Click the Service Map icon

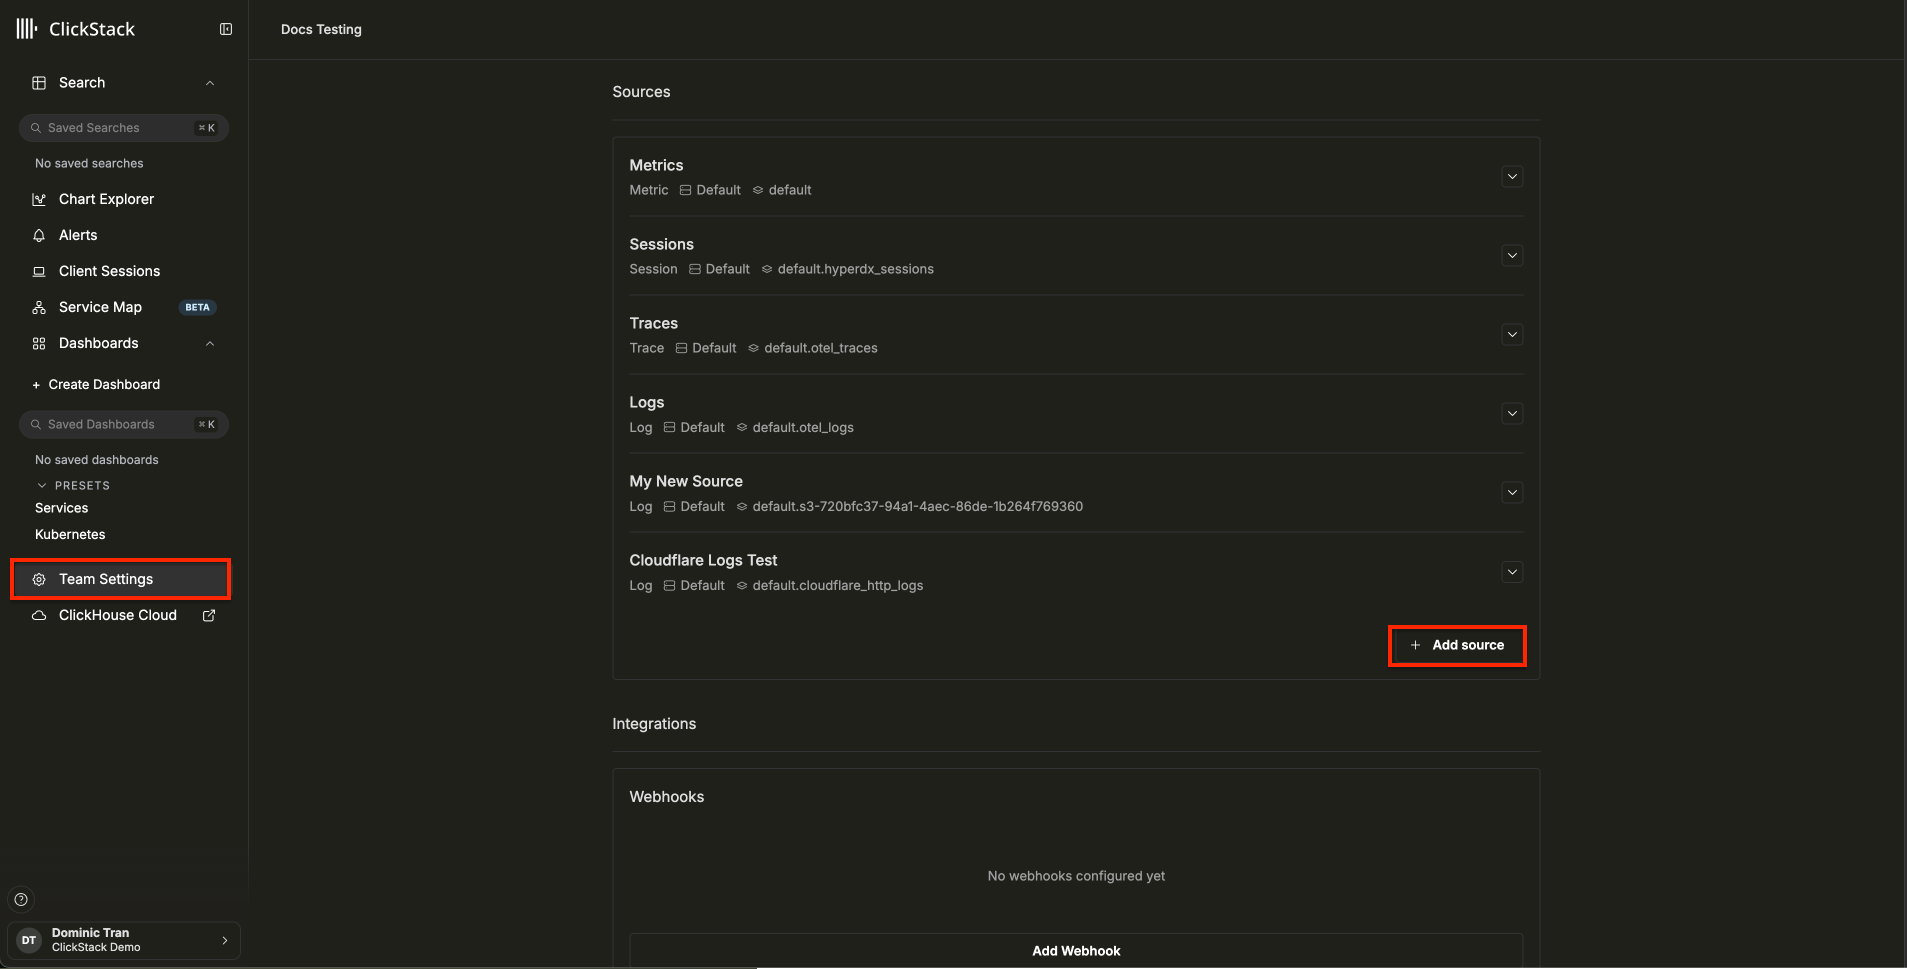point(39,307)
